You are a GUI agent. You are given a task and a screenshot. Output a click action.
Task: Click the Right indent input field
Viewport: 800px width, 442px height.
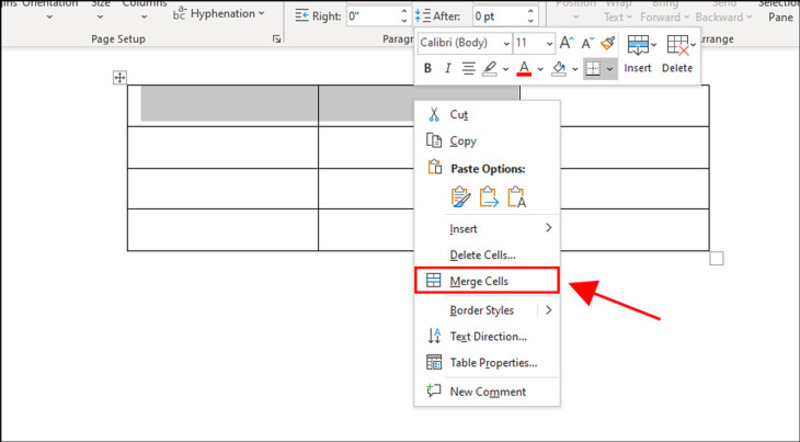coord(373,16)
